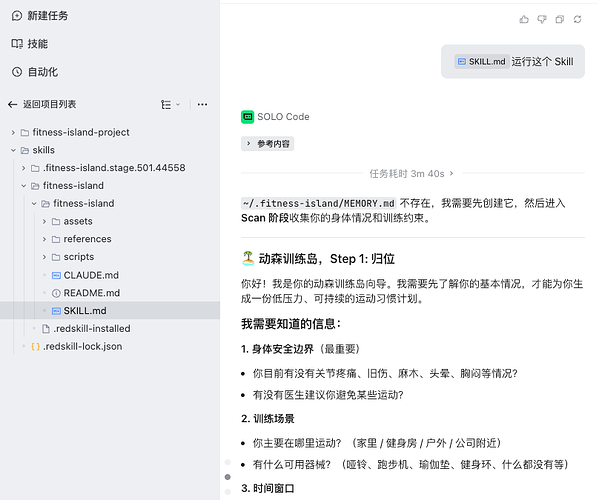Collapse the skills folder chevron

[13, 150]
